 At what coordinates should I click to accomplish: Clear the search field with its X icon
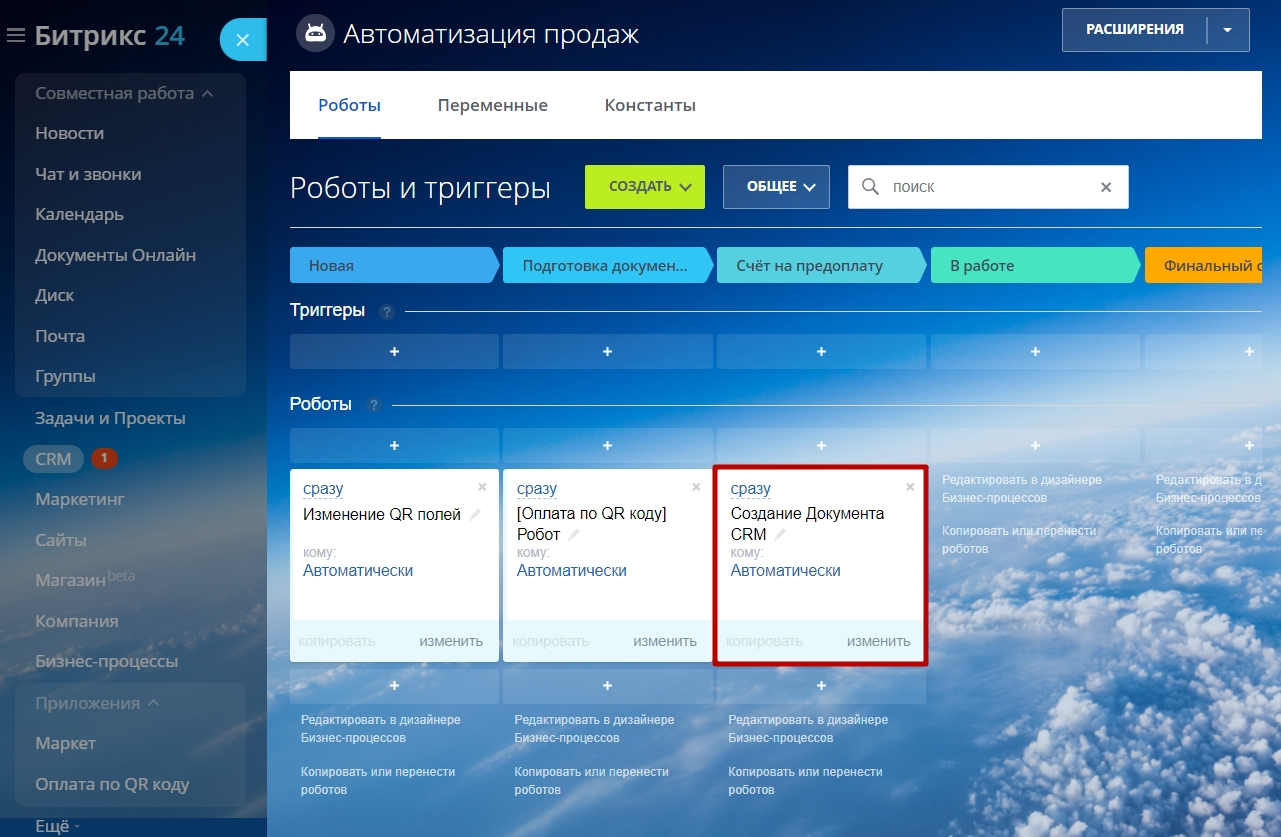pyautogui.click(x=1106, y=187)
